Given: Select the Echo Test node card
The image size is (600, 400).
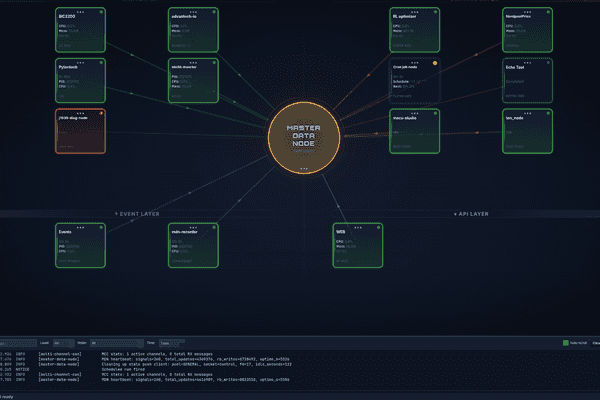Looking at the screenshot, I should (527, 80).
